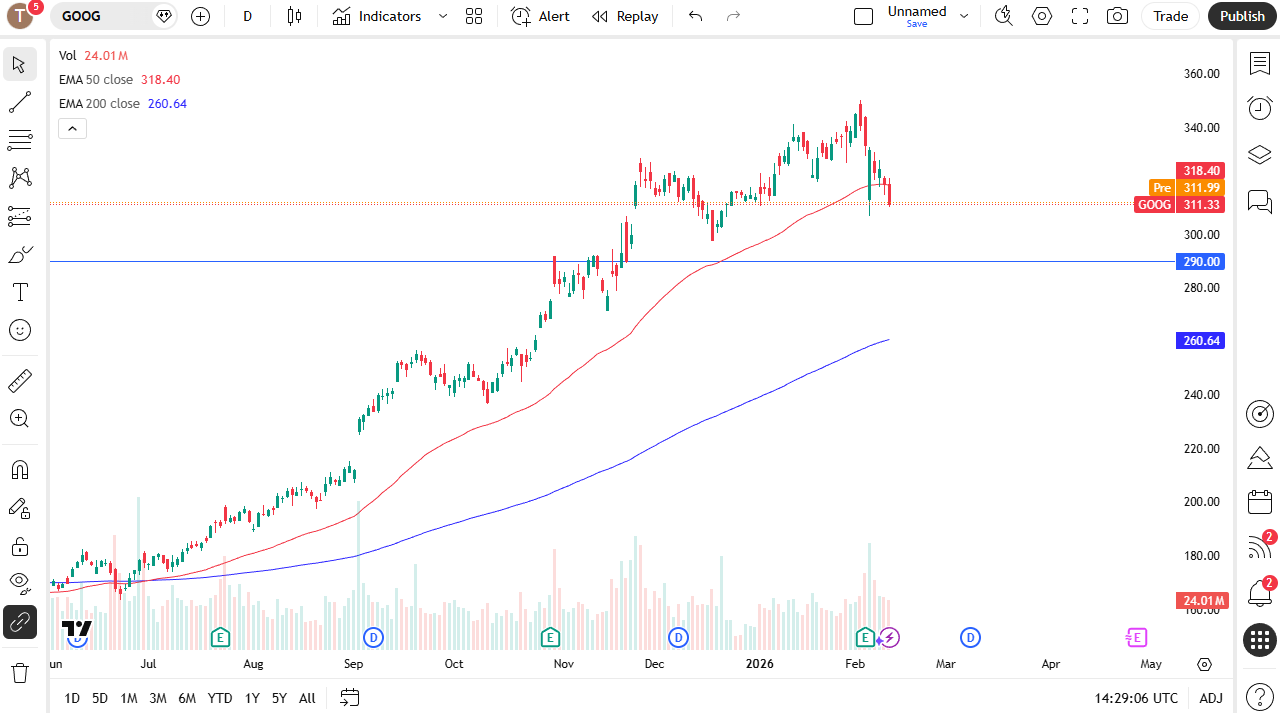This screenshot has height=713, width=1280.
Task: Add symbol to compare with plus icon
Action: [x=200, y=16]
